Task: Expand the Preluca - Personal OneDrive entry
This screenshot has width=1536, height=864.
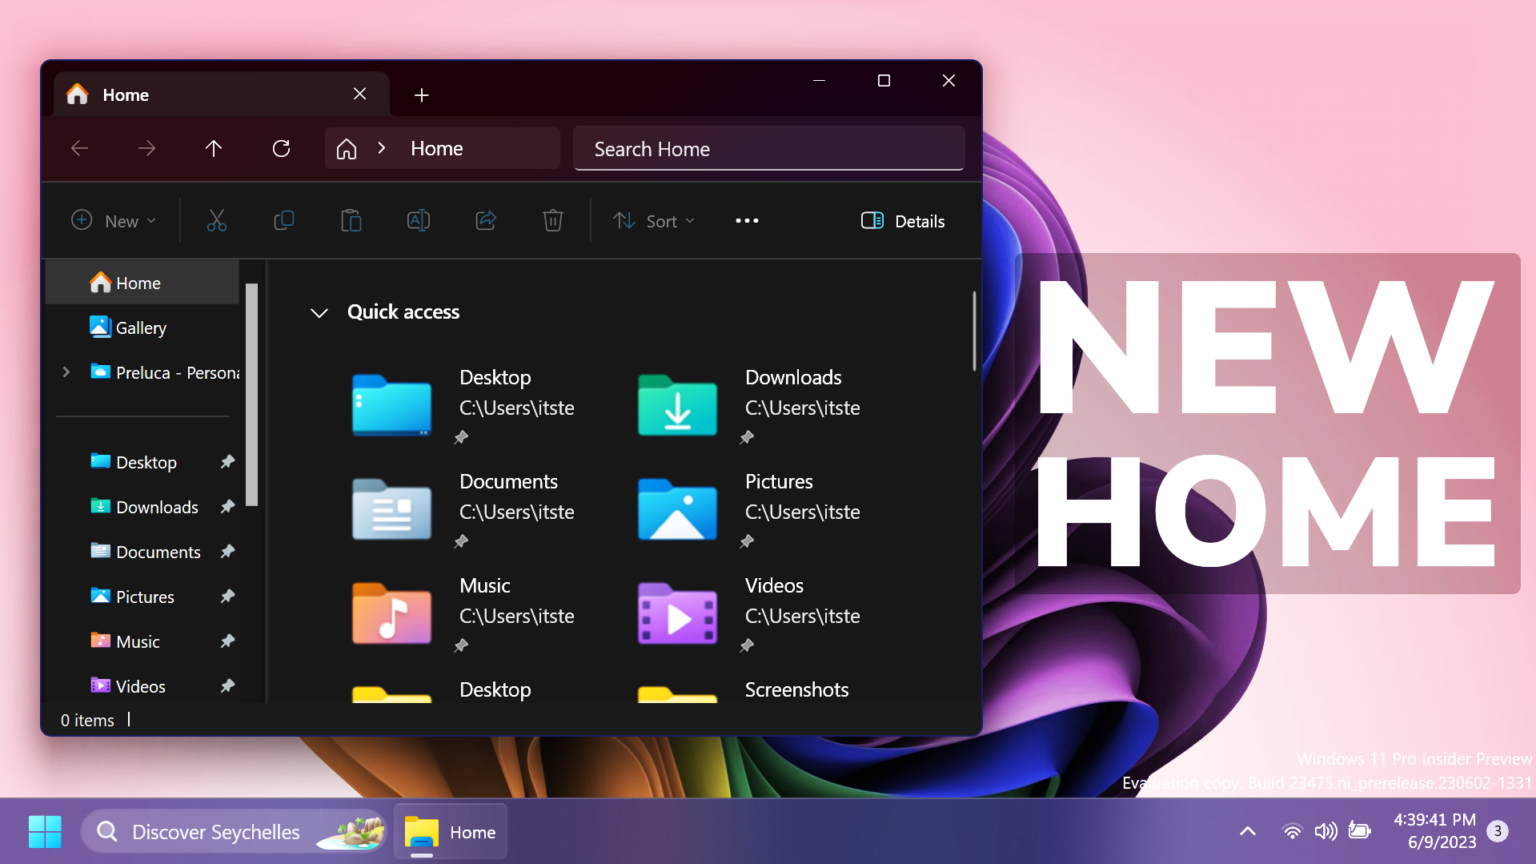Action: (65, 371)
